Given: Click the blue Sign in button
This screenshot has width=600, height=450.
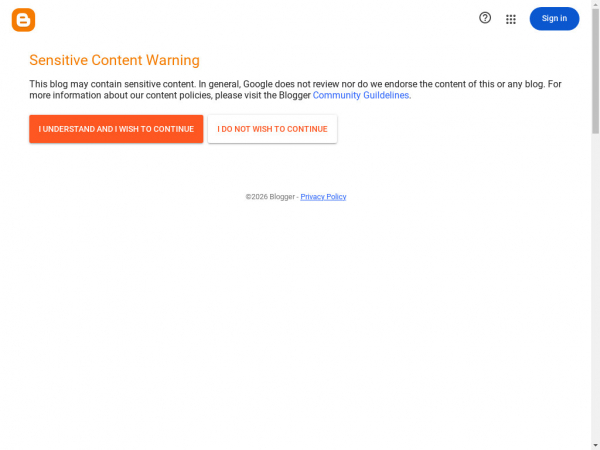Looking at the screenshot, I should coord(554,18).
